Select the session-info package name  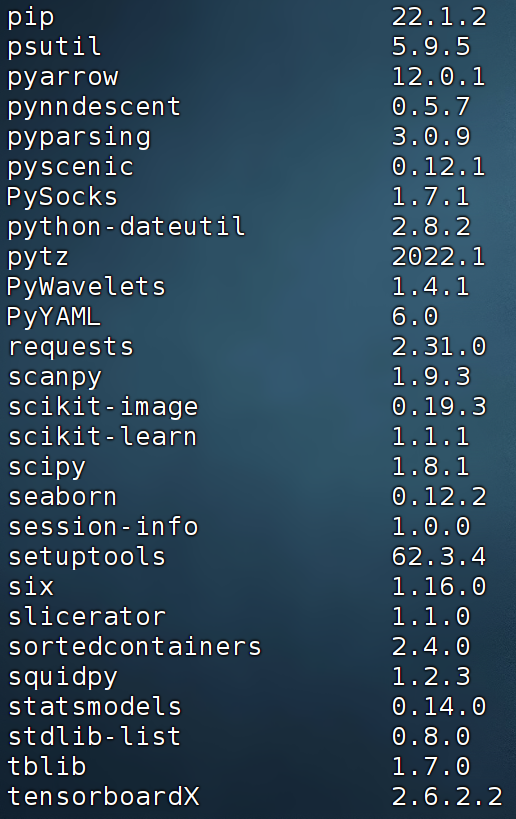tap(103, 526)
